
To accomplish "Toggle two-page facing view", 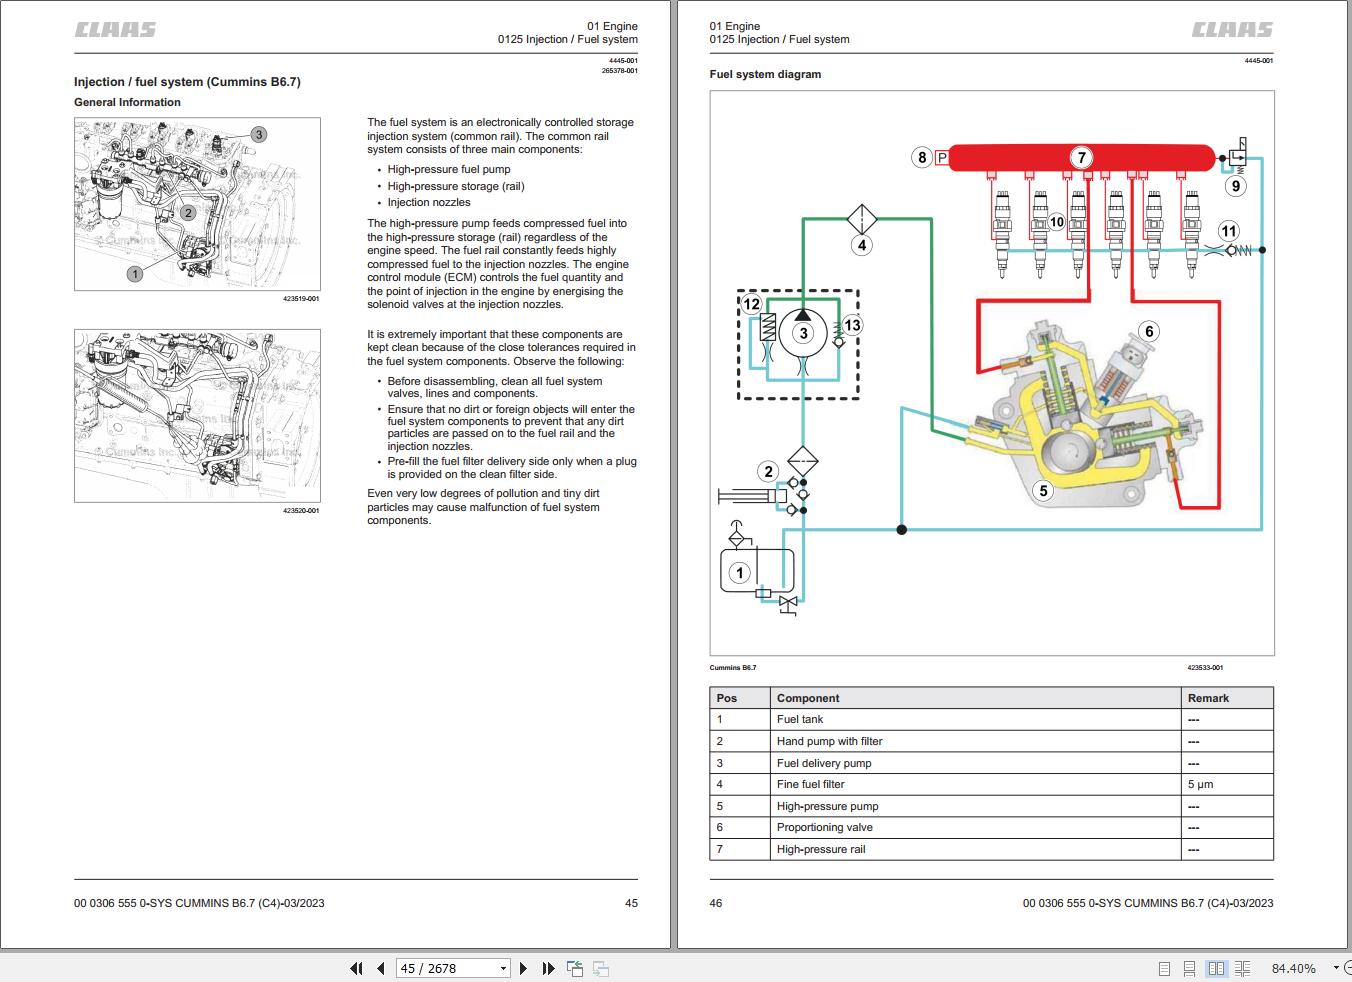I will point(1216,968).
